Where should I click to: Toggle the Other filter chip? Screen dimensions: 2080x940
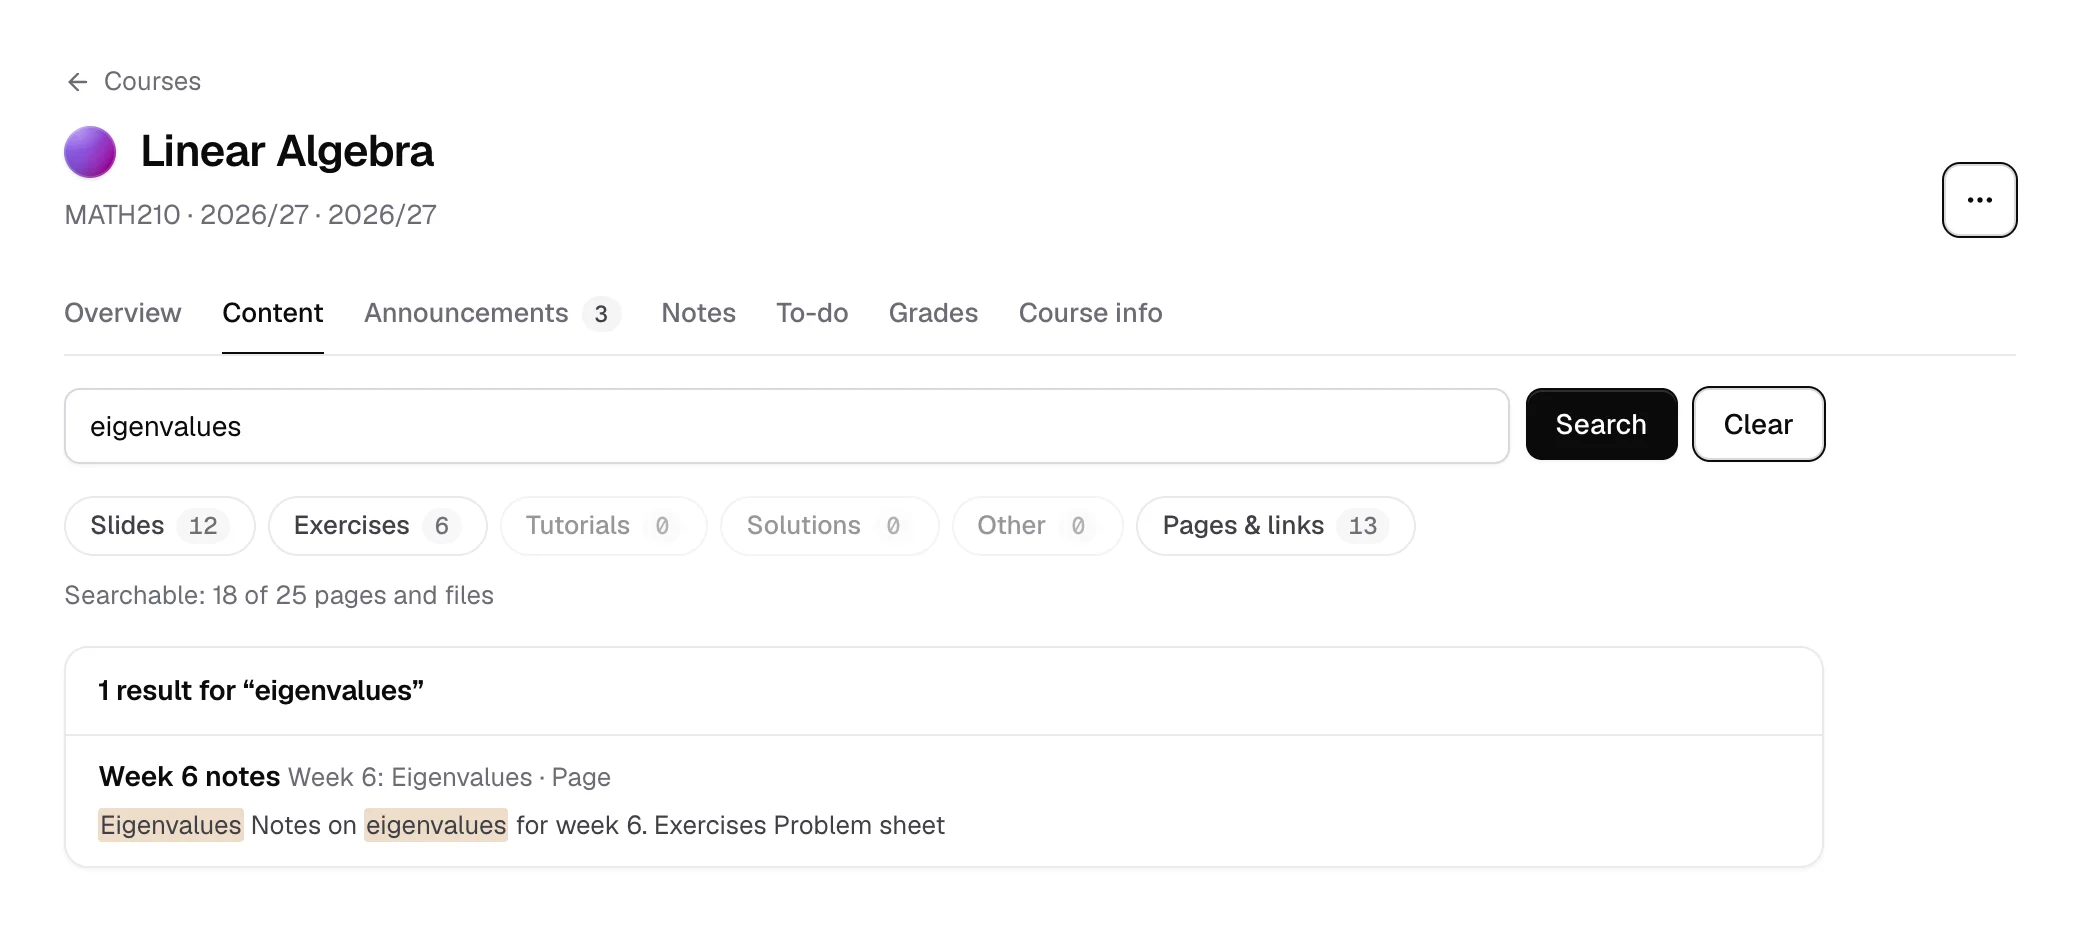click(x=1037, y=526)
